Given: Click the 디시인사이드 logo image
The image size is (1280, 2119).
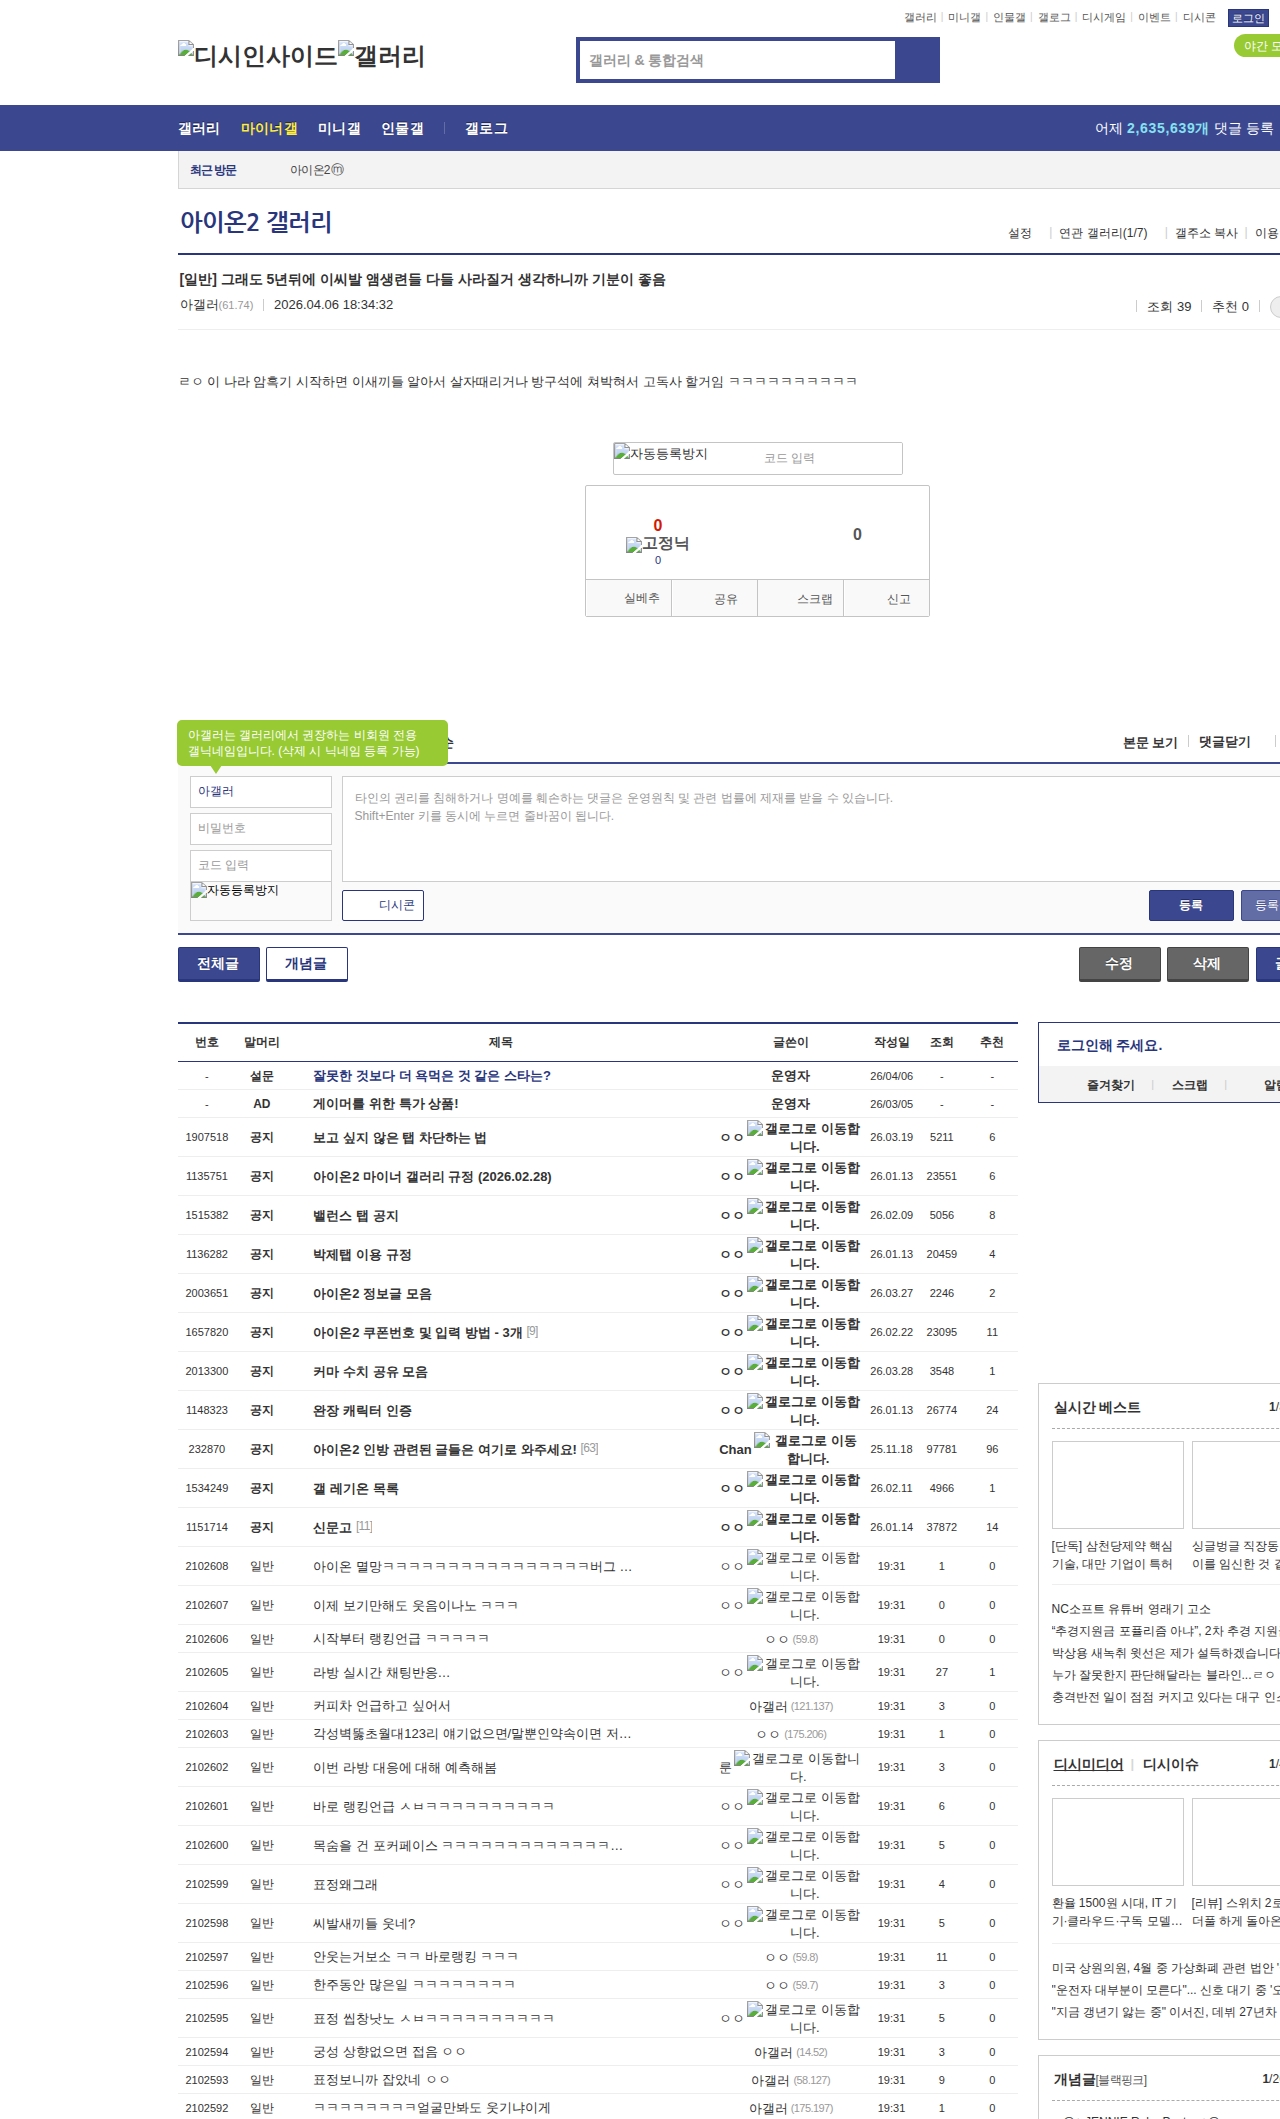Looking at the screenshot, I should 257,55.
